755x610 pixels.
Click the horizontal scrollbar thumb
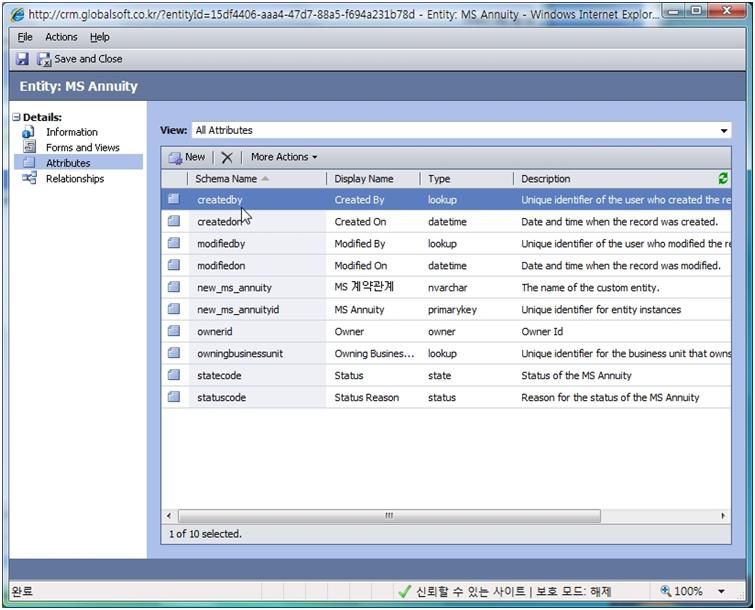389,516
